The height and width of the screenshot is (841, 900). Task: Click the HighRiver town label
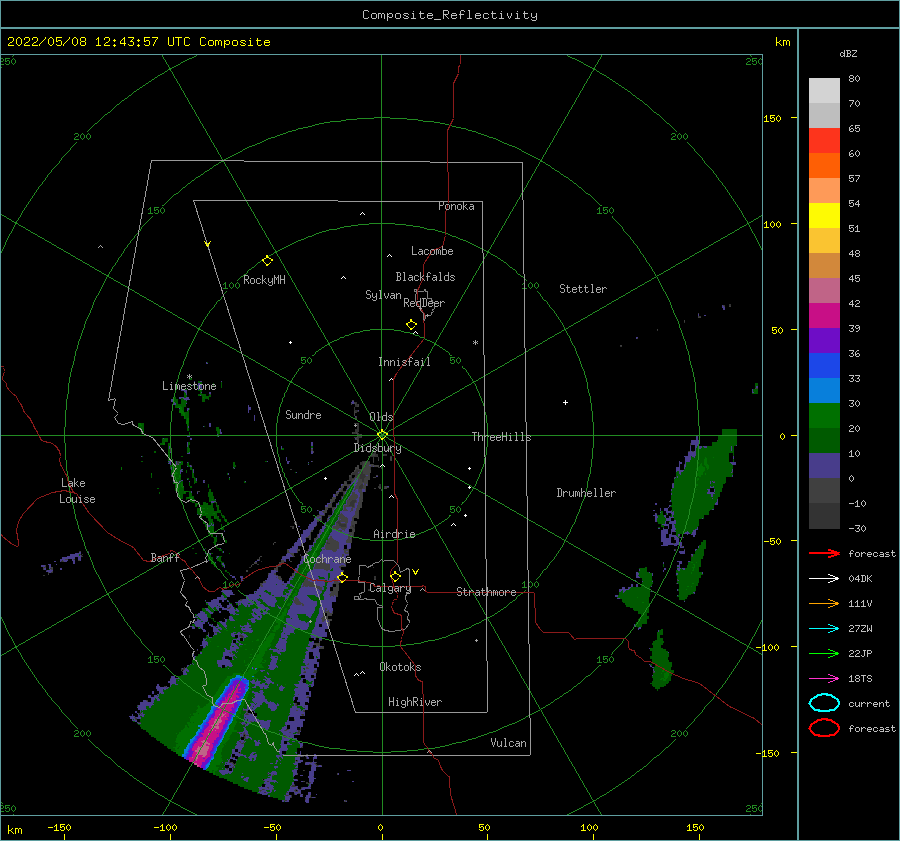coord(415,702)
